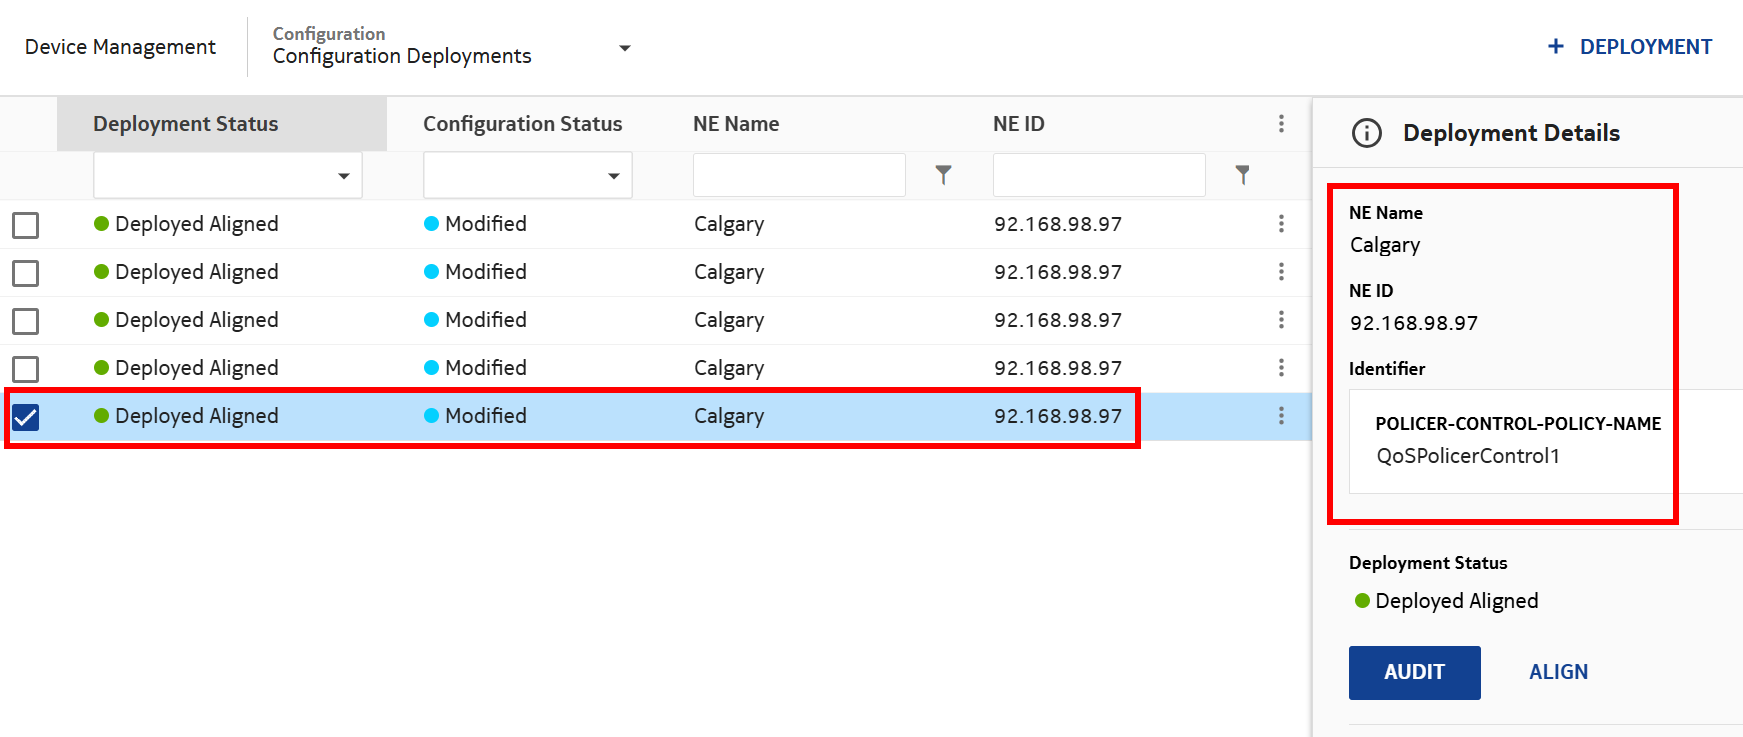The image size is (1743, 737).
Task: Uncheck the selected fifth row checkbox
Action: click(26, 417)
